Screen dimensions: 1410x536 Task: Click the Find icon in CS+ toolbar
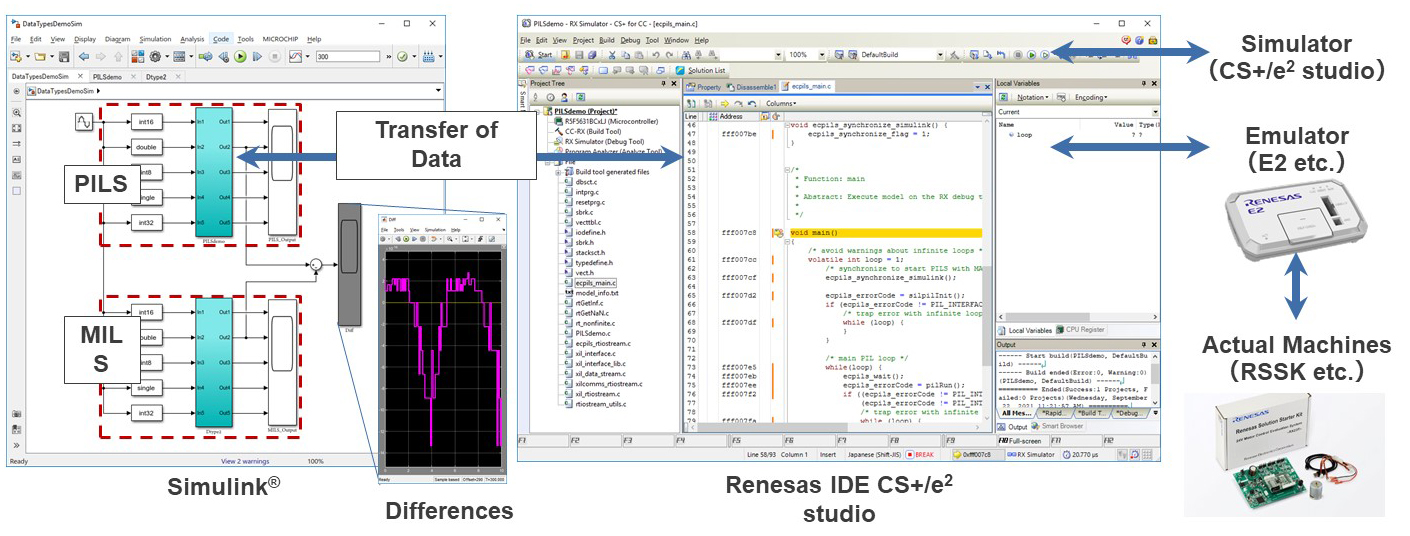685,55
